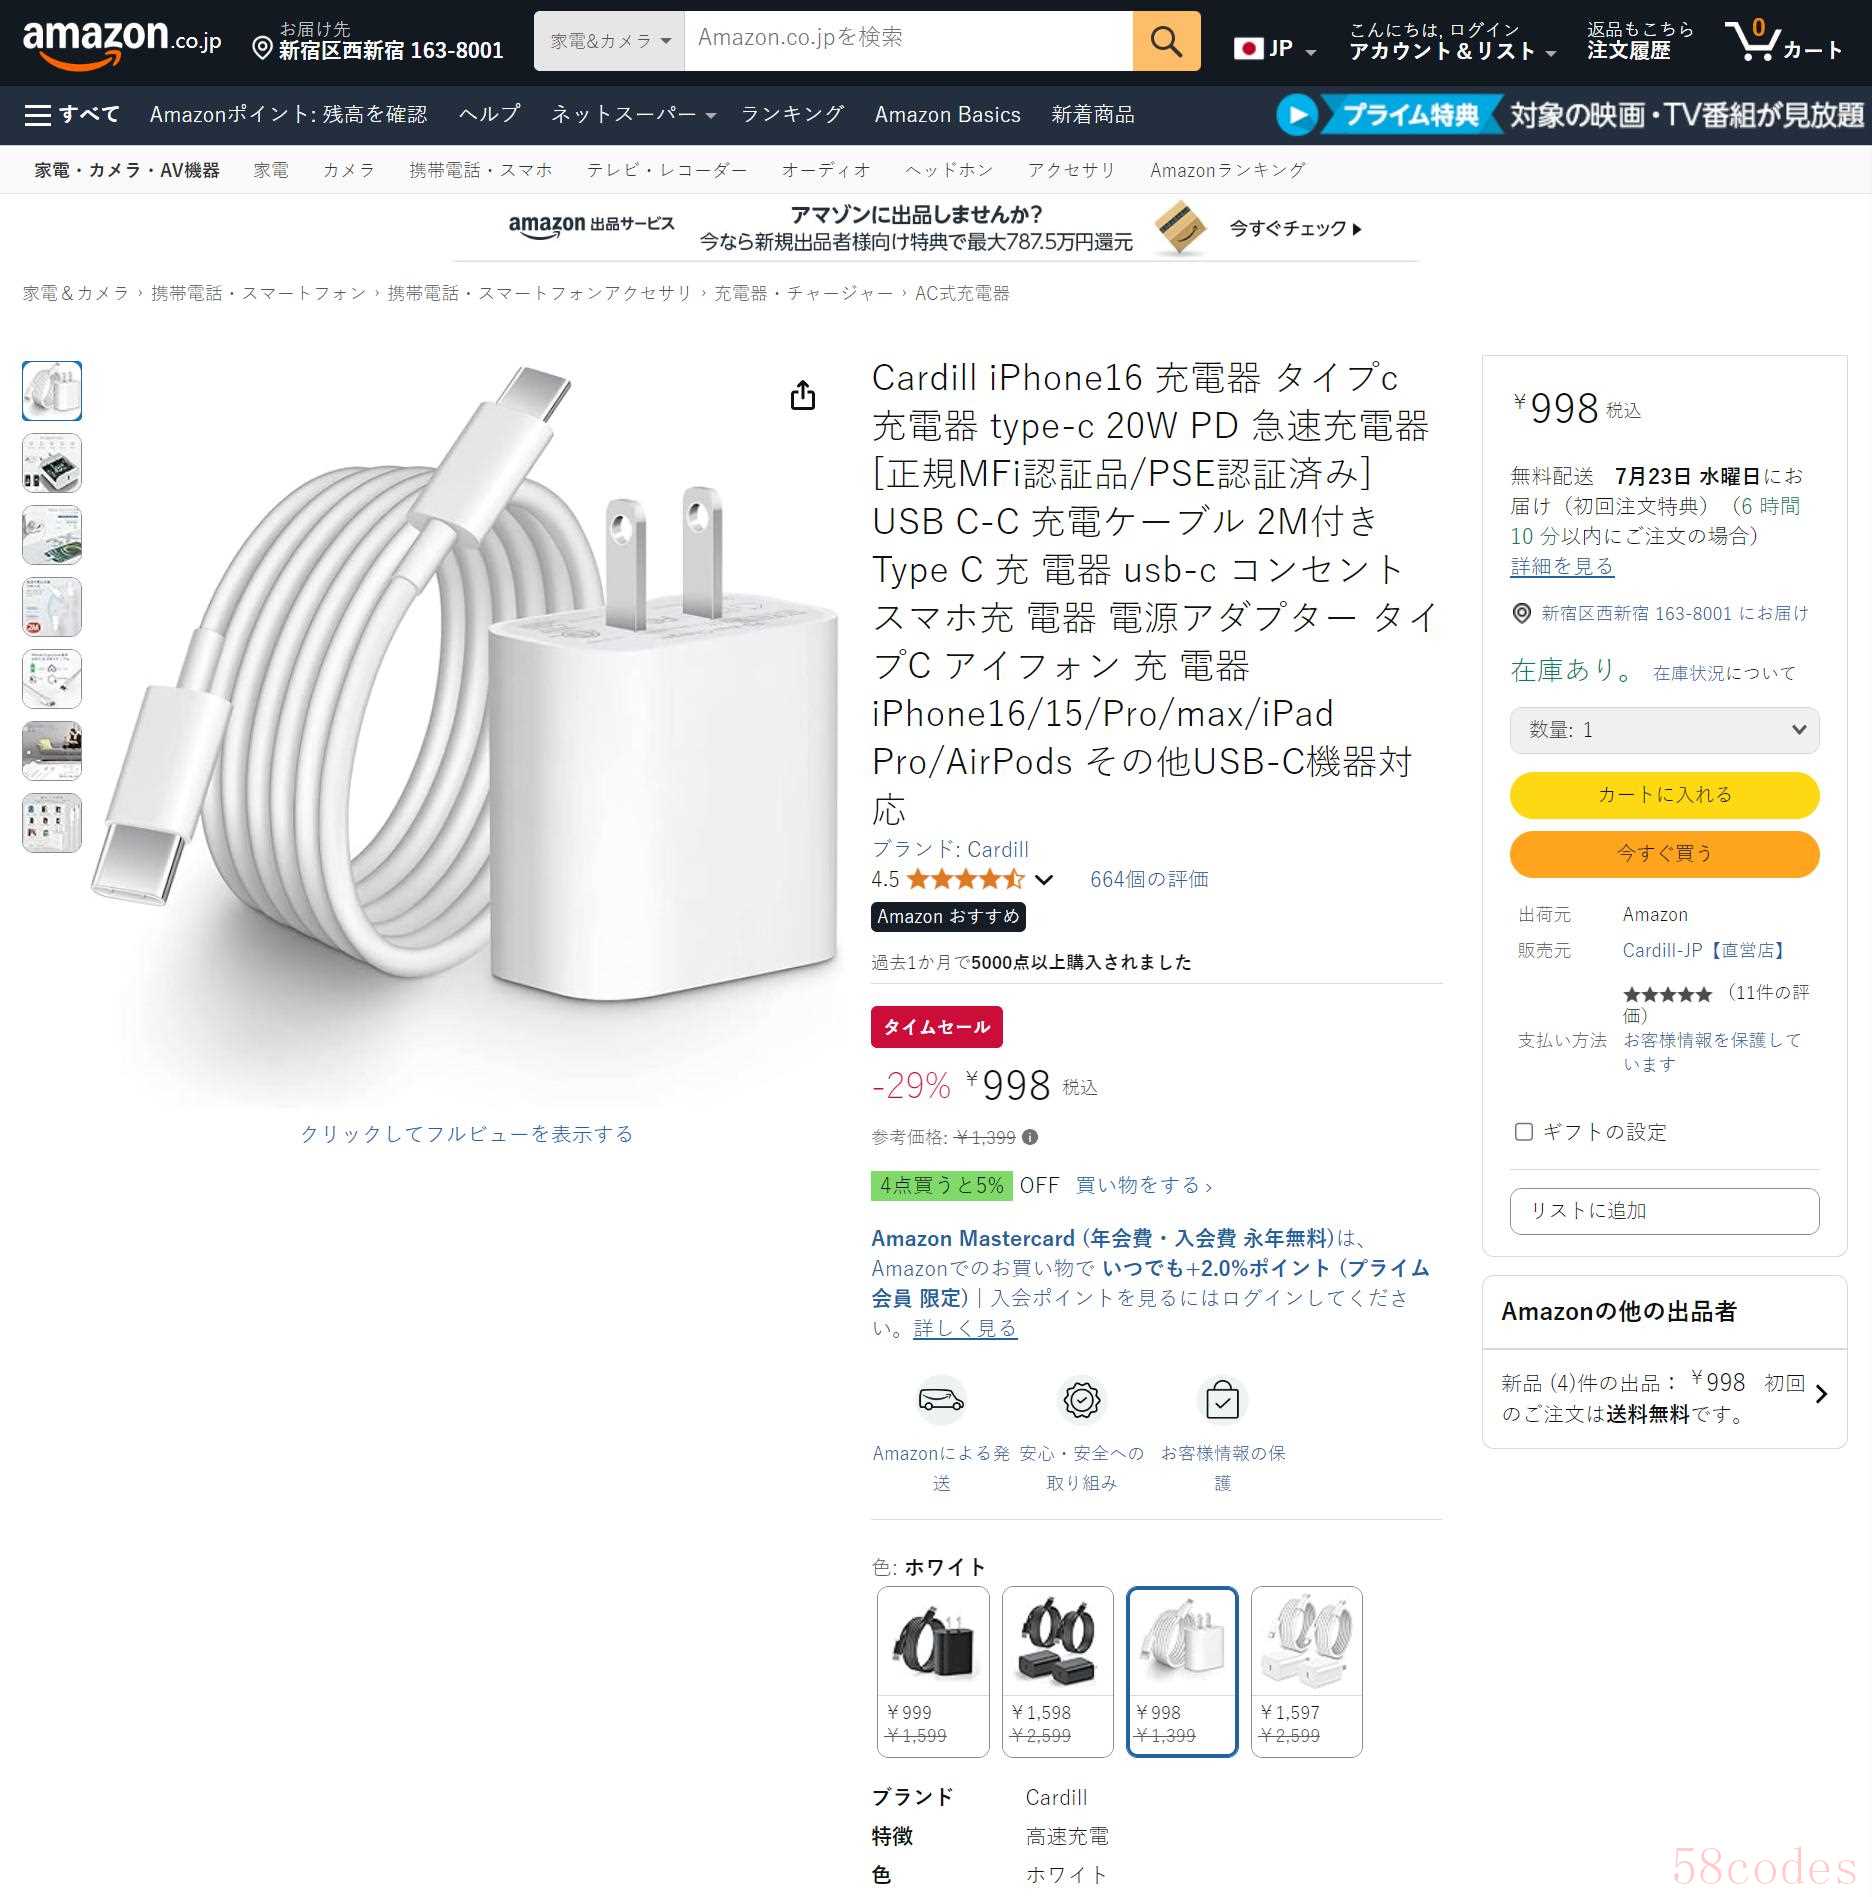The image size is (1872, 1897).
Task: Click the カートに入れる button
Action: pyautogui.click(x=1664, y=795)
